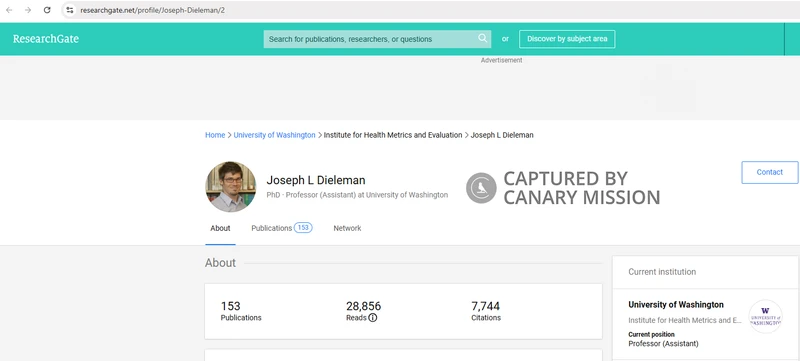Image resolution: width=800 pixels, height=361 pixels.
Task: Click University of Washington in Current institution
Action: [676, 305]
